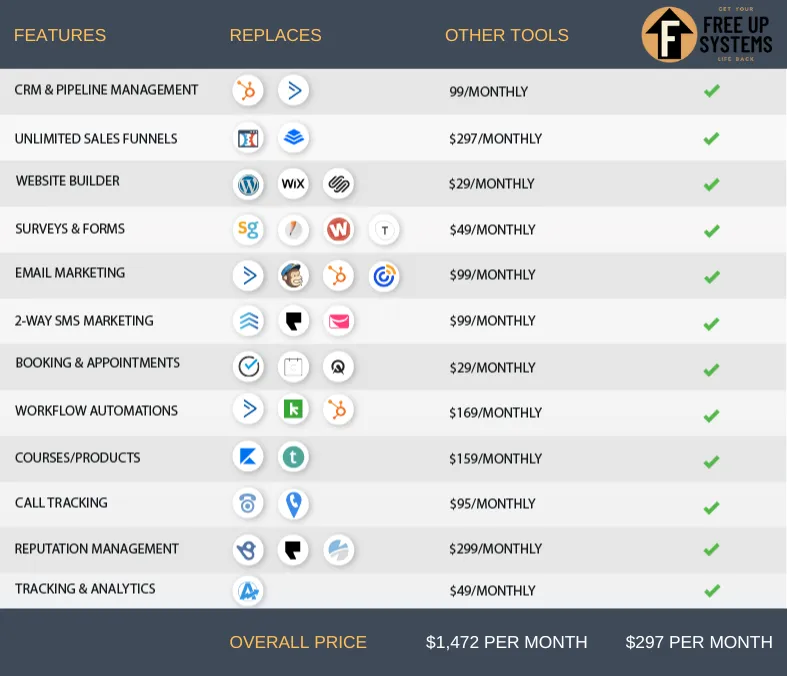Click checkmark for CRM & Pipeline Management
This screenshot has width=787, height=676.
click(x=711, y=91)
